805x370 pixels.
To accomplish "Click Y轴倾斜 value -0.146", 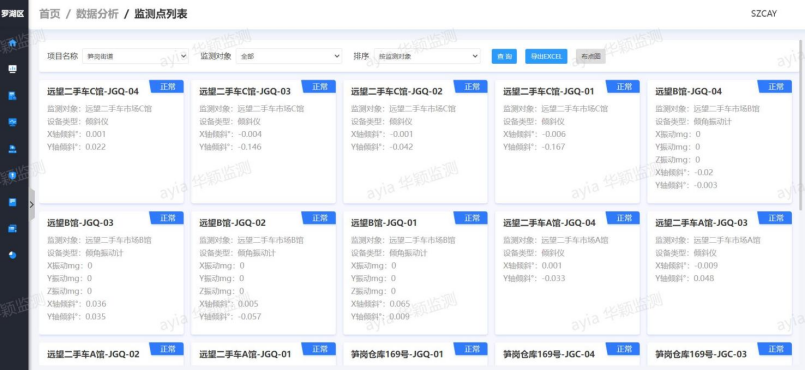I will coord(250,147).
